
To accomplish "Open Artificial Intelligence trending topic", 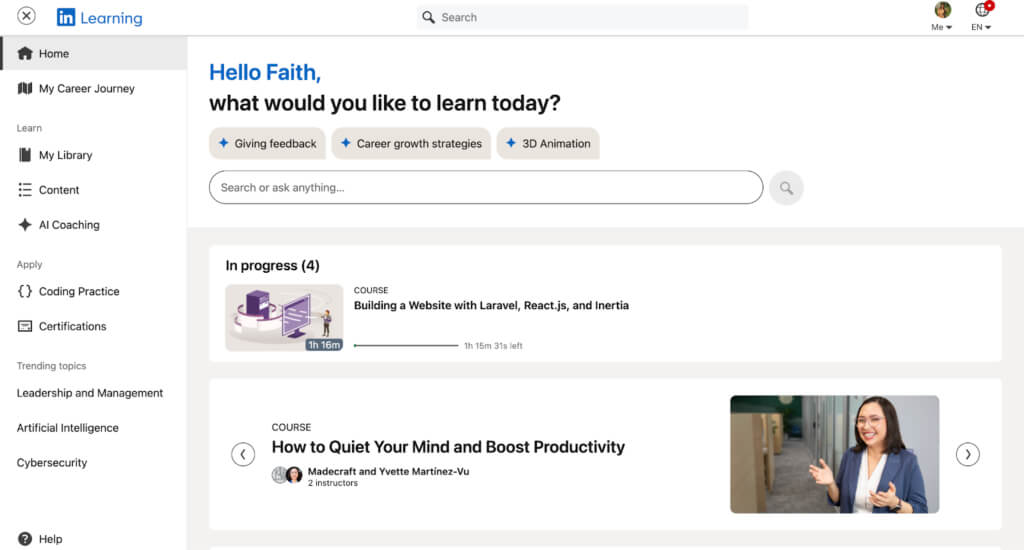I will pos(67,428).
